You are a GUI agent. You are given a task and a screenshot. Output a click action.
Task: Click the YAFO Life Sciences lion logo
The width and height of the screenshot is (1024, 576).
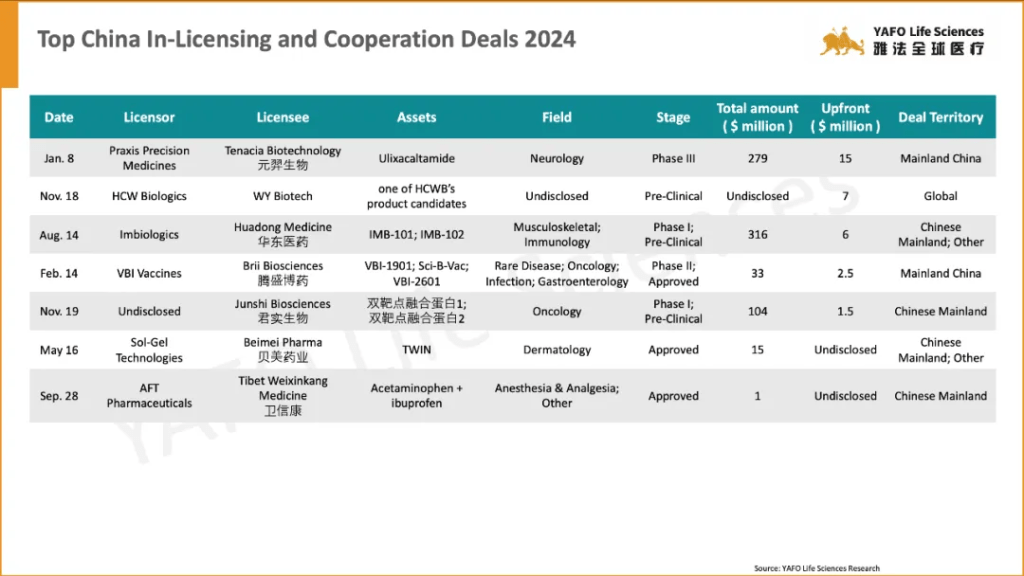[x=842, y=41]
